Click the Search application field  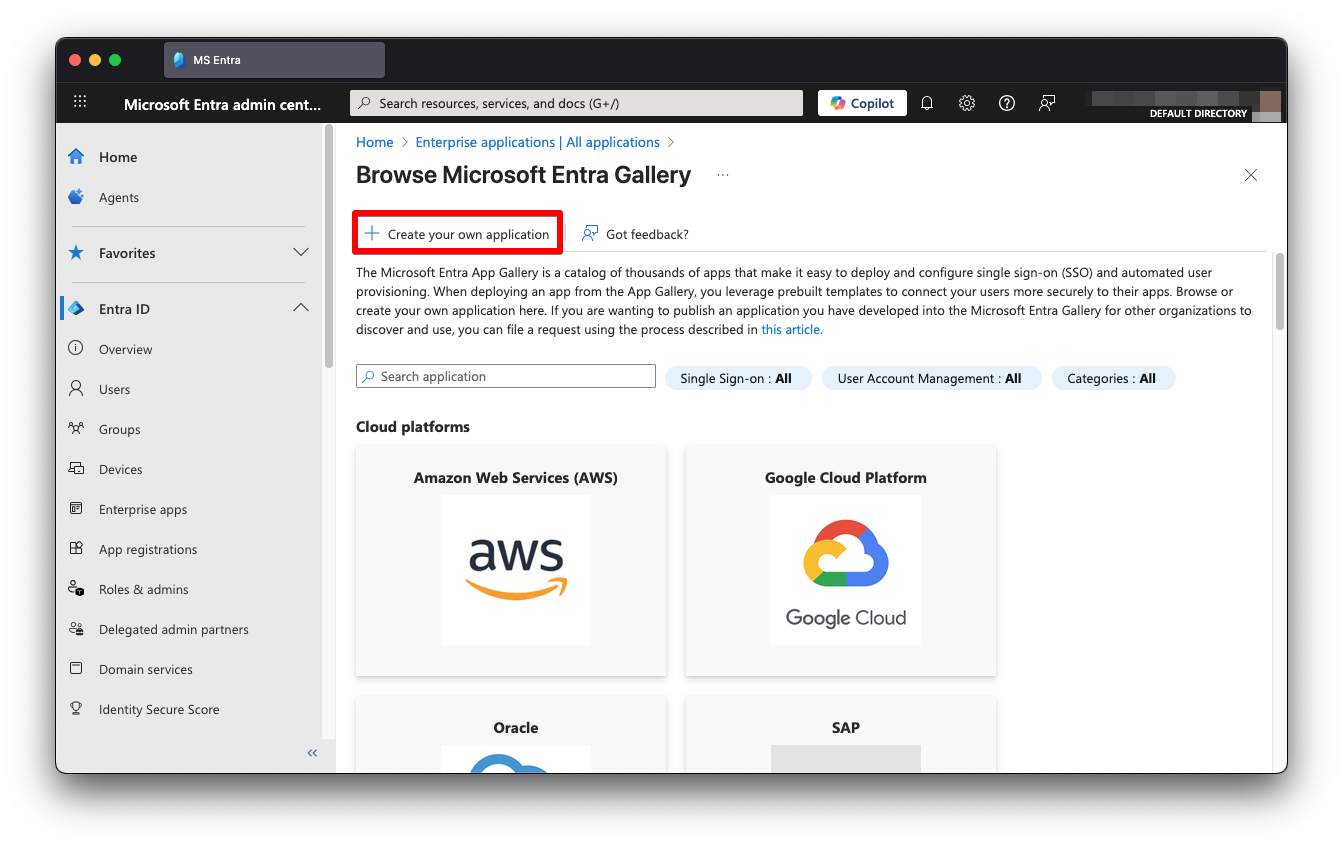505,376
